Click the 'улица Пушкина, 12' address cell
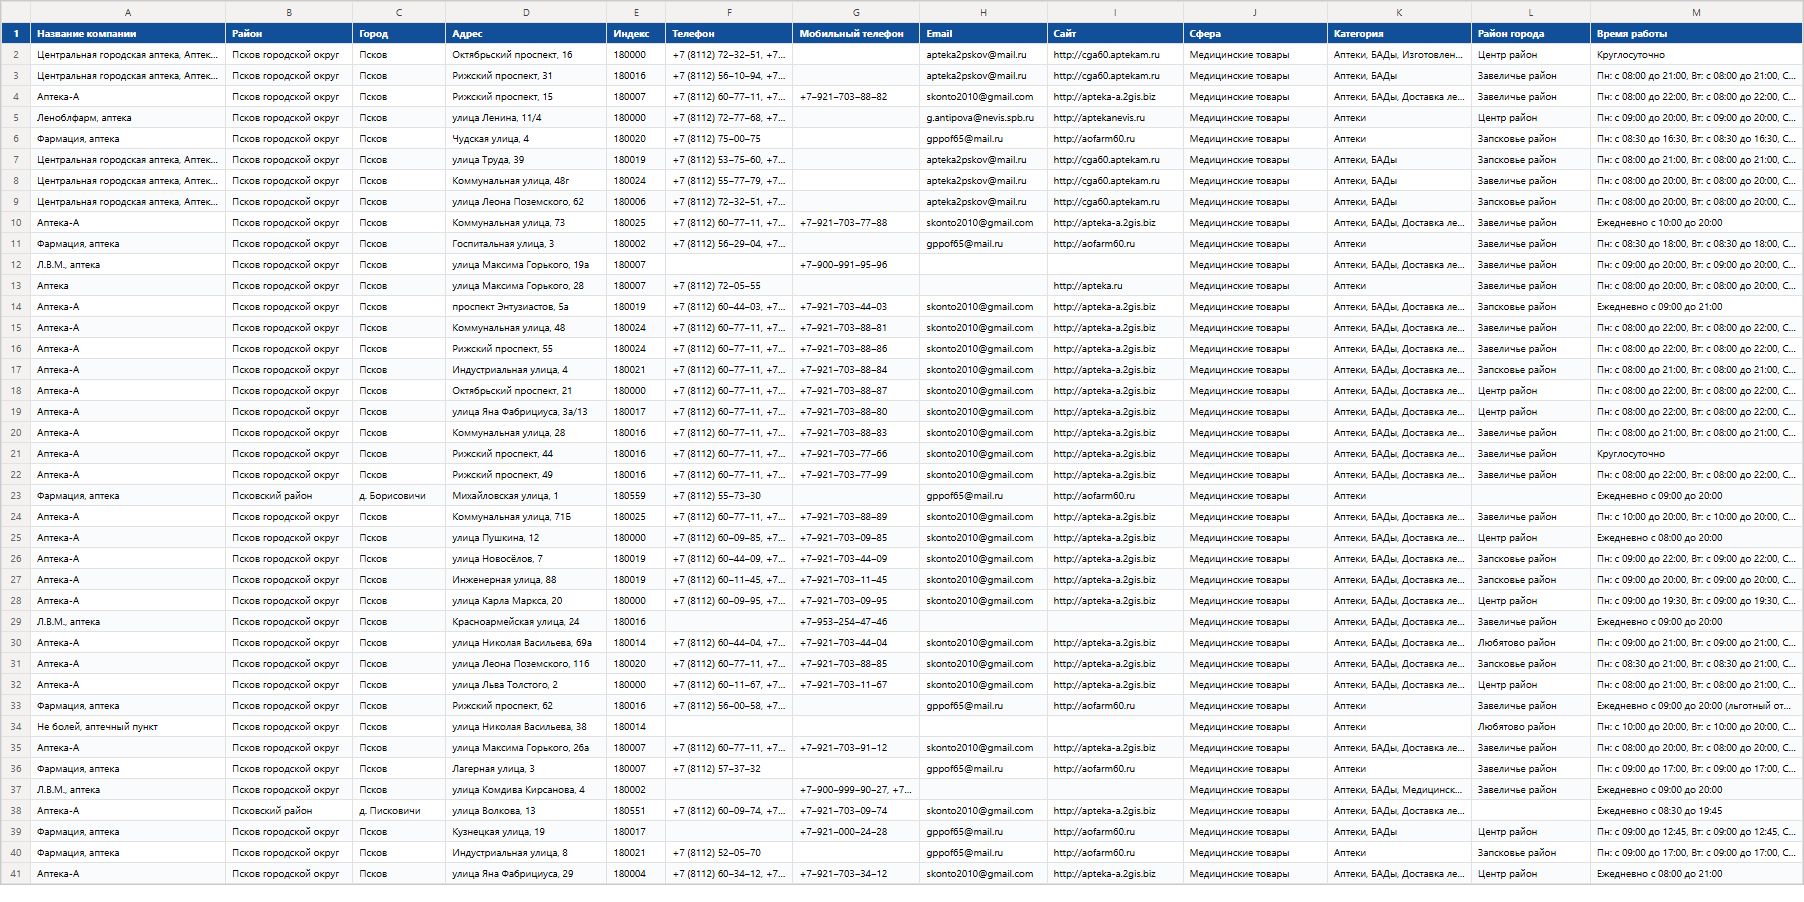The height and width of the screenshot is (902, 1804). click(526, 537)
